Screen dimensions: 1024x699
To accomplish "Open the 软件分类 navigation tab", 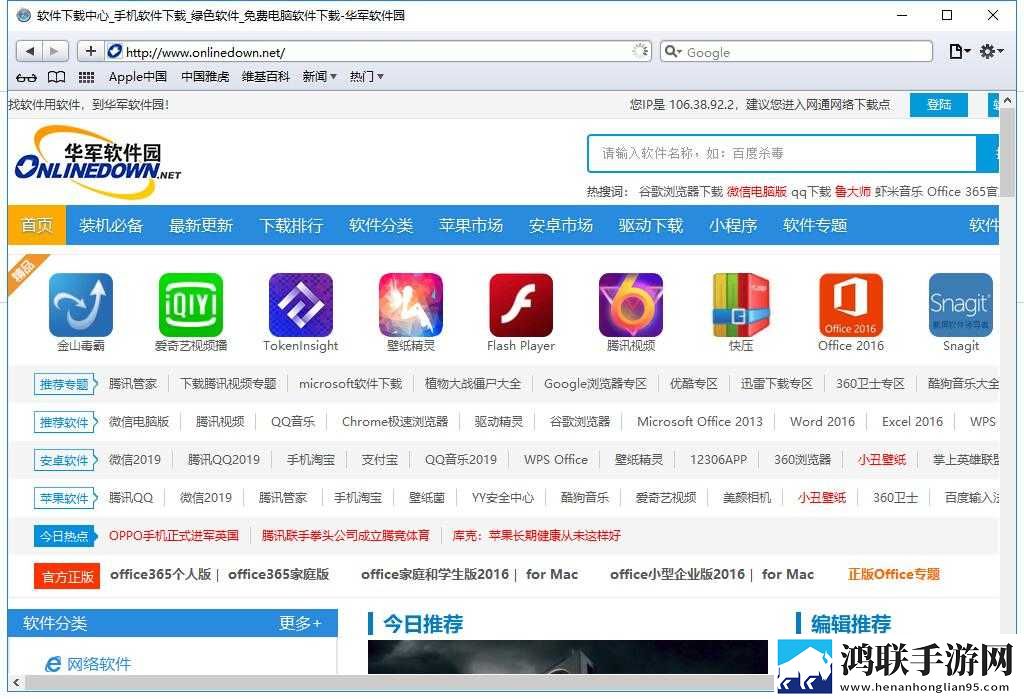I will 381,225.
